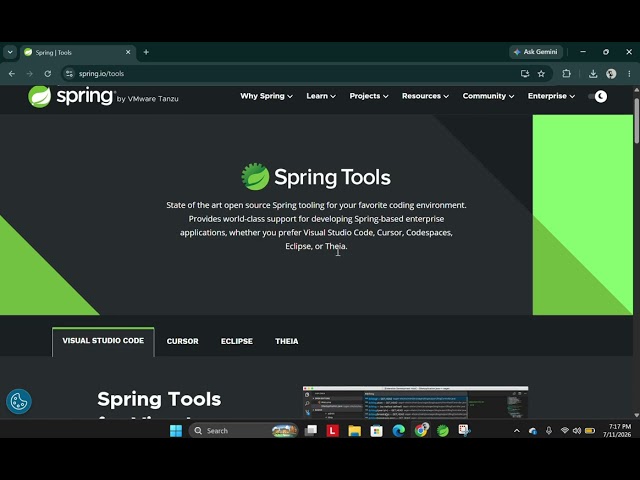Screen dimensions: 640x480
Task: Click the taskbar Search box
Action: click(243, 431)
